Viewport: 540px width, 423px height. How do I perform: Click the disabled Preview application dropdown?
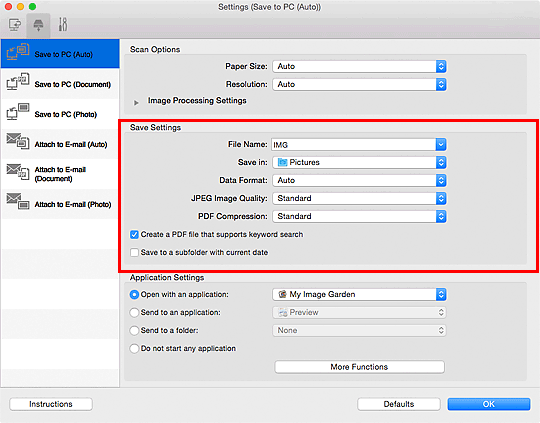359,312
